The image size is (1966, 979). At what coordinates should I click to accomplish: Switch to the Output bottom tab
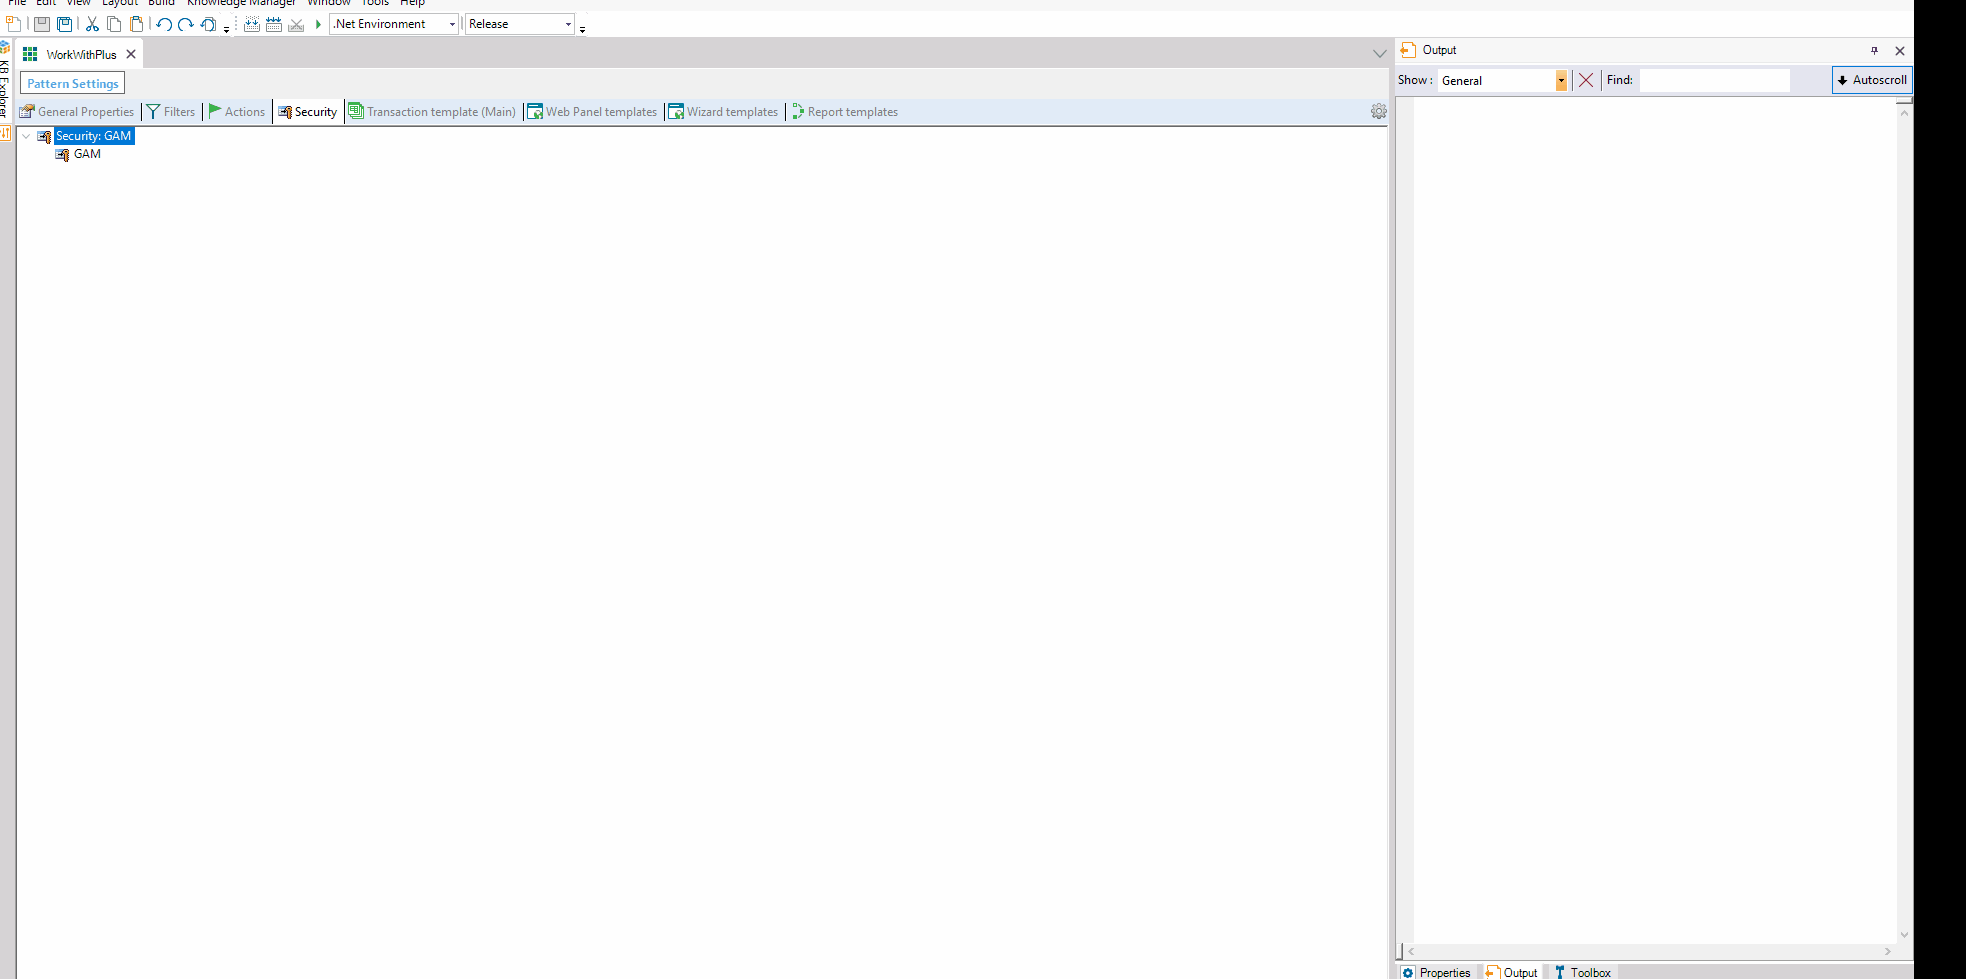click(x=1512, y=972)
